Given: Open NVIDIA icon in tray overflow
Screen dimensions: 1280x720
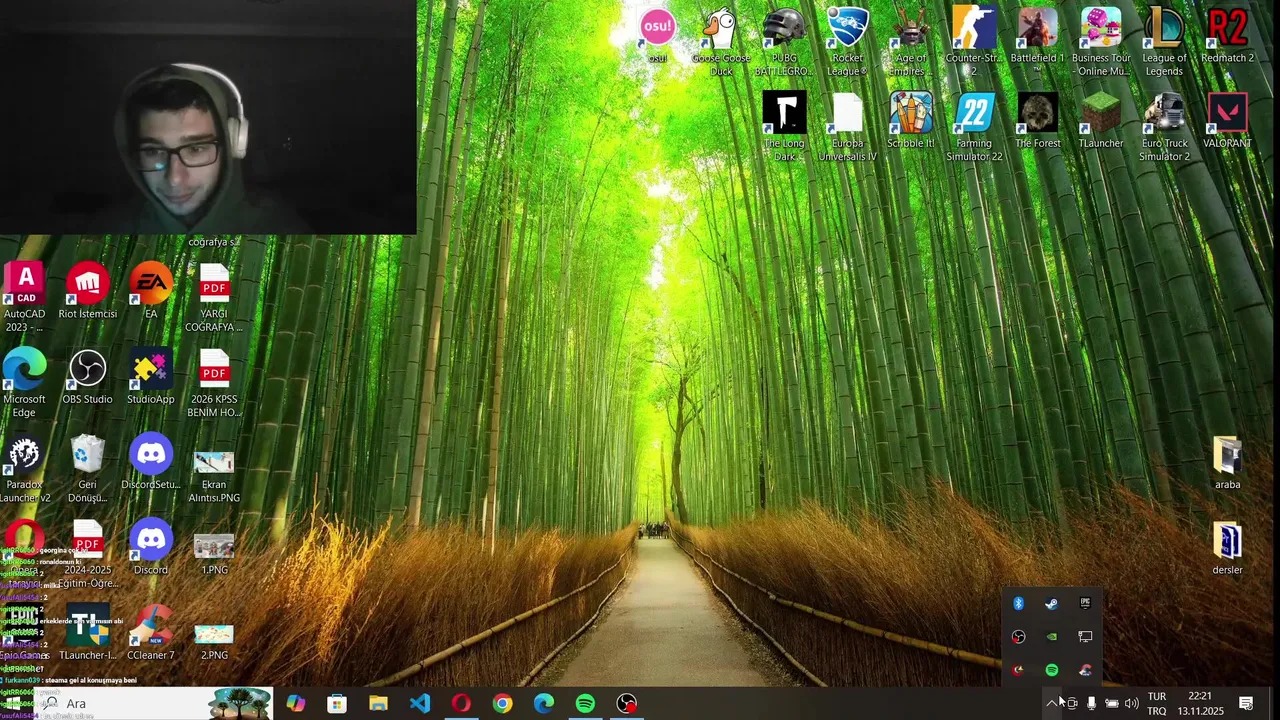Looking at the screenshot, I should point(1051,637).
